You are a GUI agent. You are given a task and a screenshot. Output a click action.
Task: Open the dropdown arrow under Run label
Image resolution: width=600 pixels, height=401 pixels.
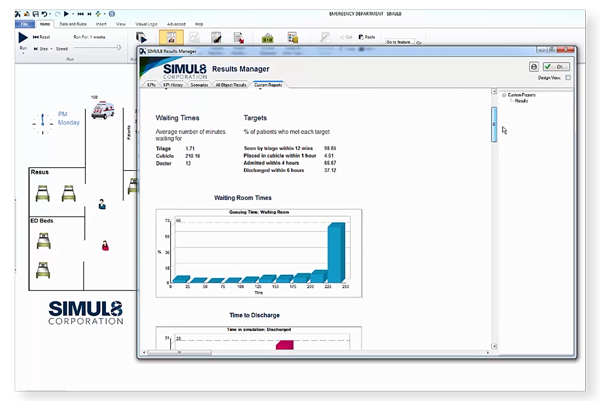(23, 53)
